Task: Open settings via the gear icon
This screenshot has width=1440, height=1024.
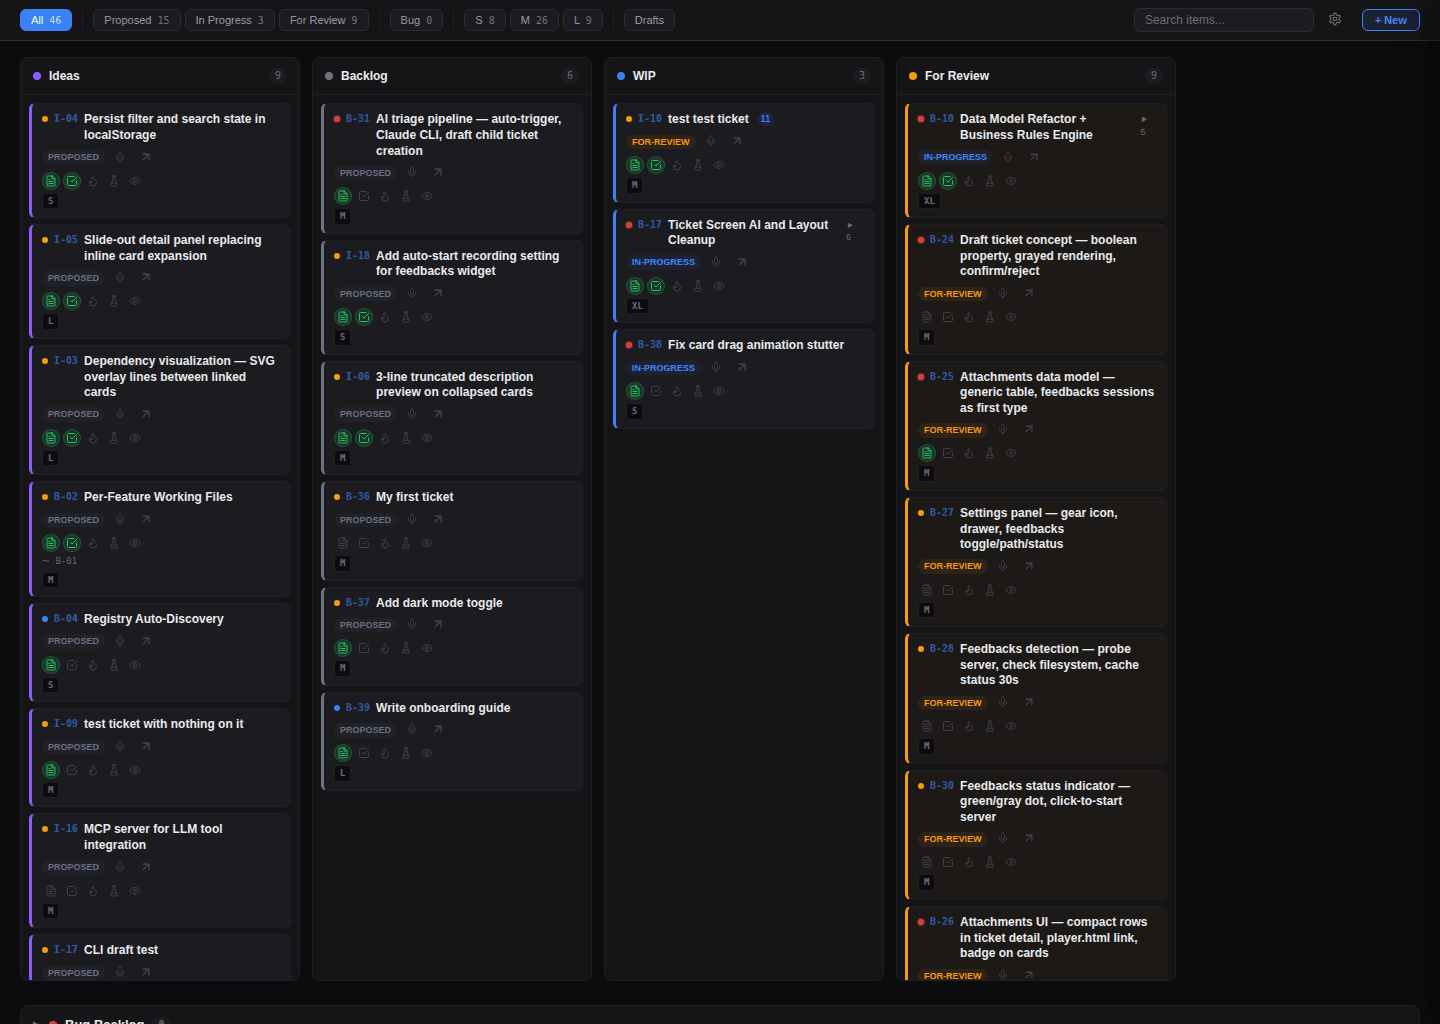Action: 1335,19
